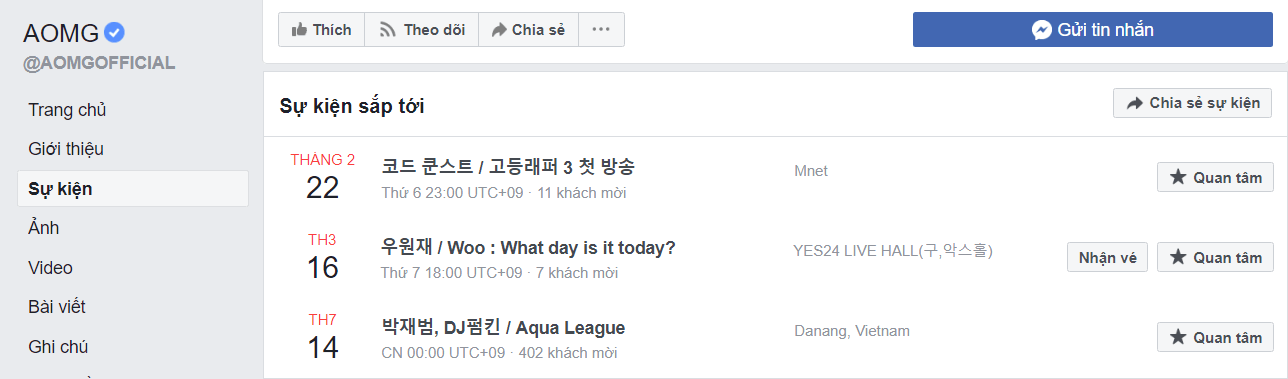1288x379 pixels.
Task: Click the Chia sẻ share button
Action: [x=528, y=30]
